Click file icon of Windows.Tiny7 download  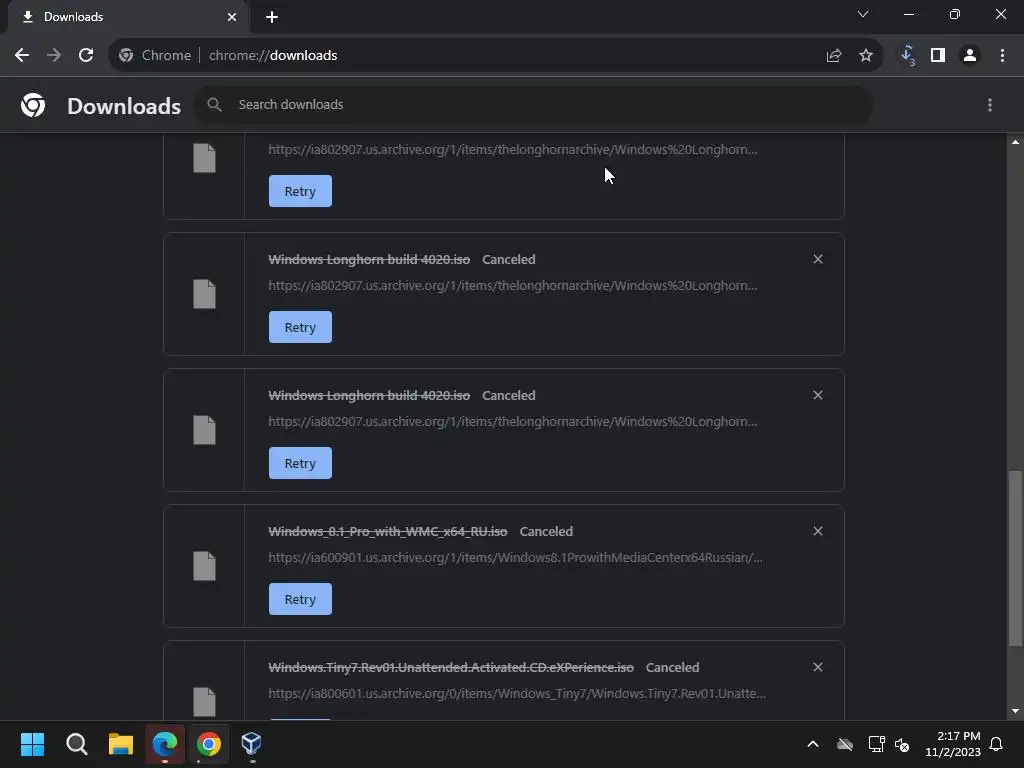point(204,702)
